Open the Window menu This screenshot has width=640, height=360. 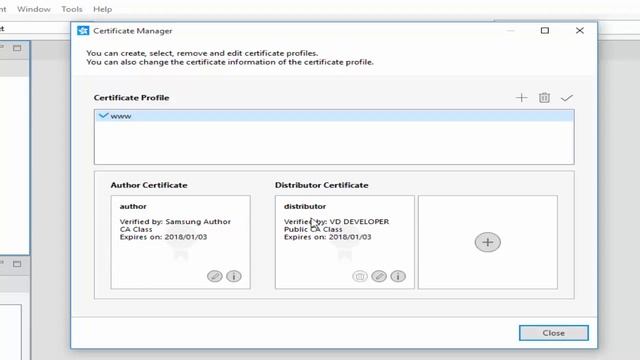pos(33,9)
